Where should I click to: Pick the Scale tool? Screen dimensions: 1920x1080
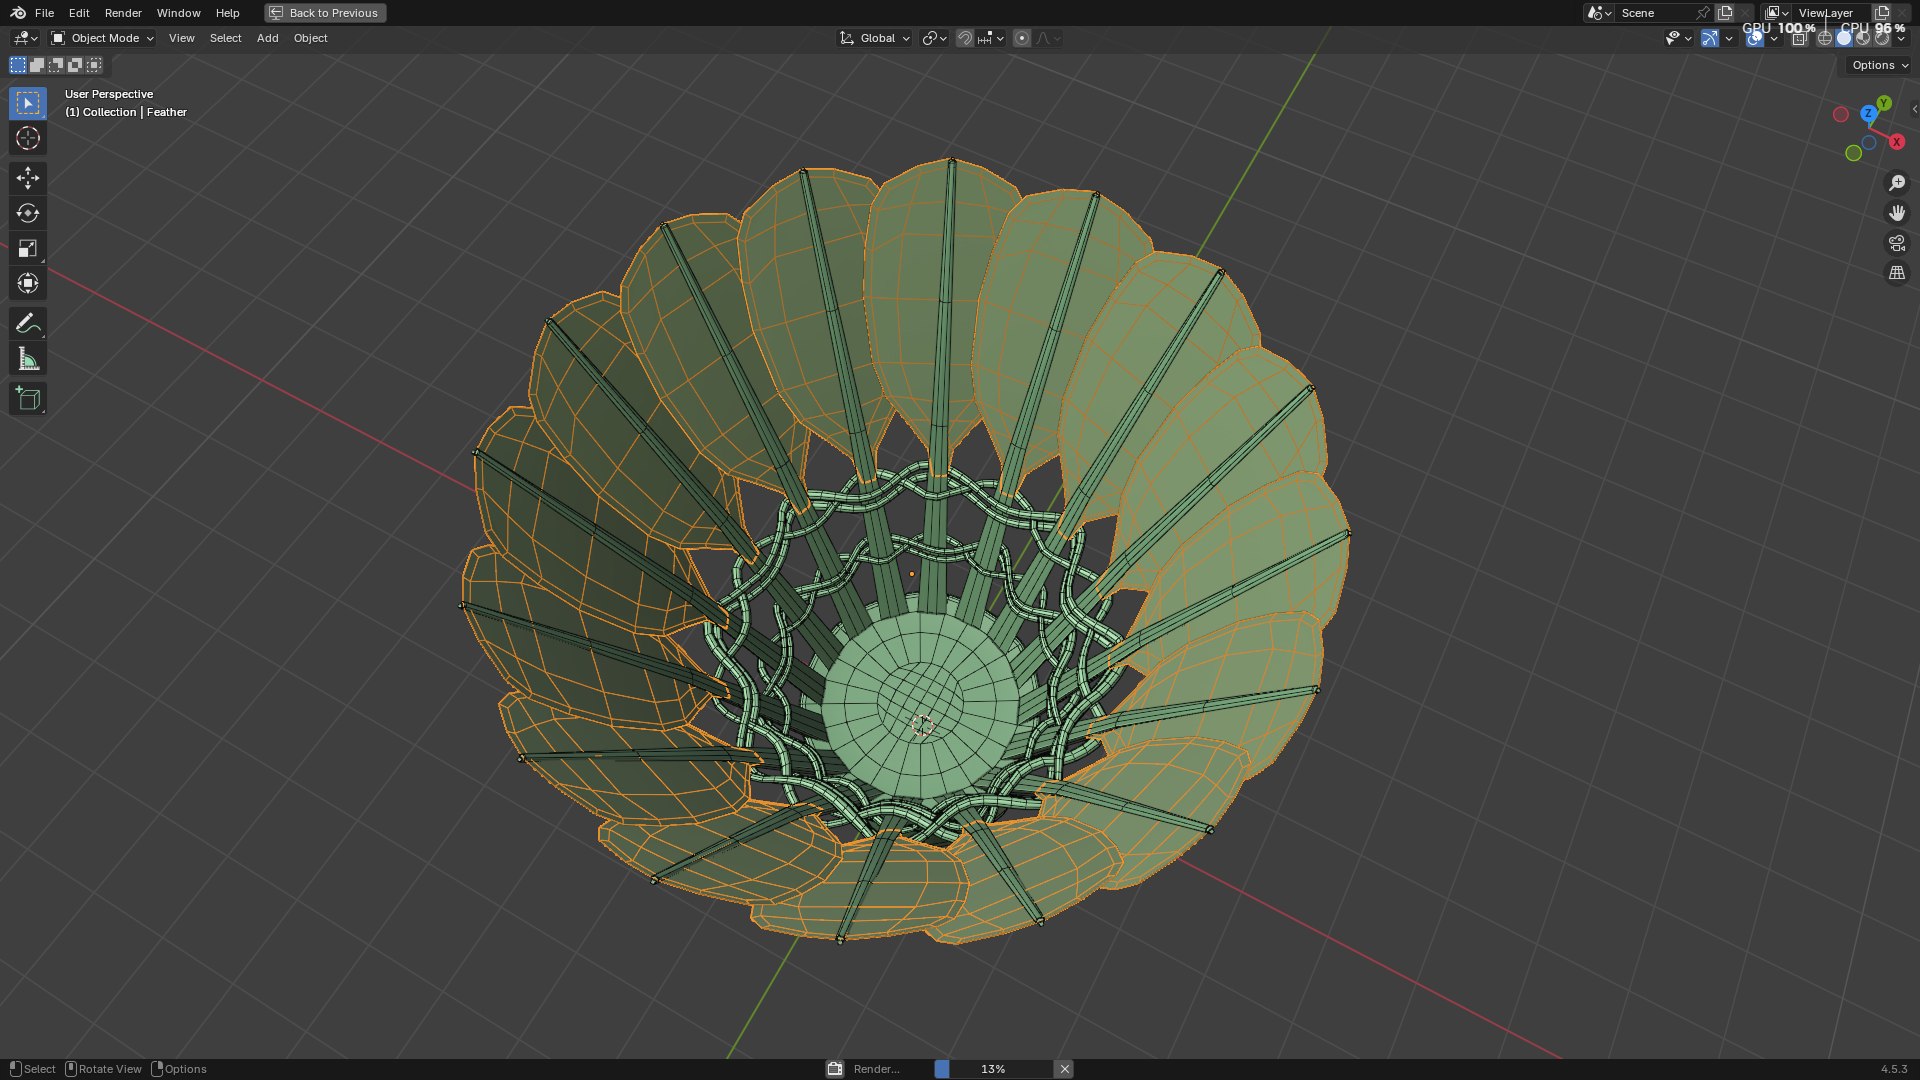27,248
